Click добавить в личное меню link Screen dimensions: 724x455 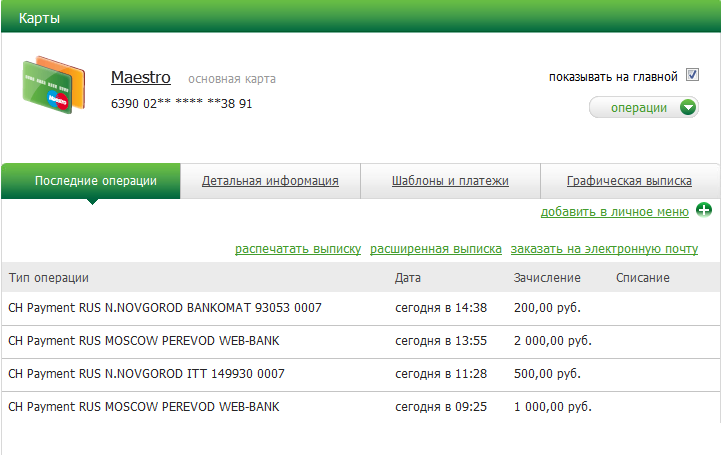coord(614,211)
